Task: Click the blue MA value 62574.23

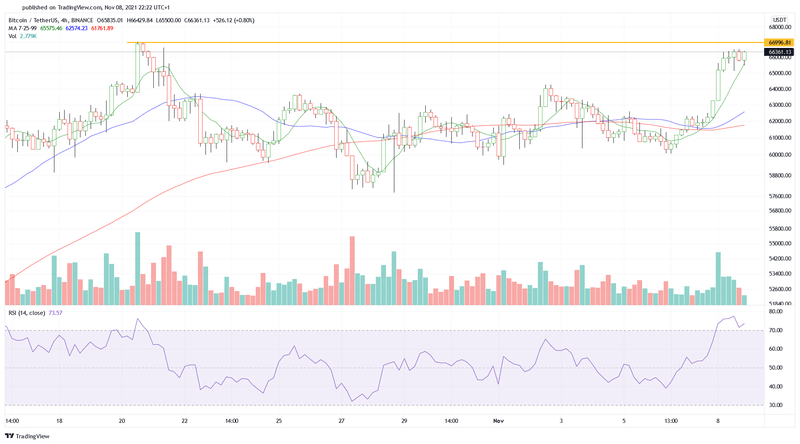Action: coord(77,28)
